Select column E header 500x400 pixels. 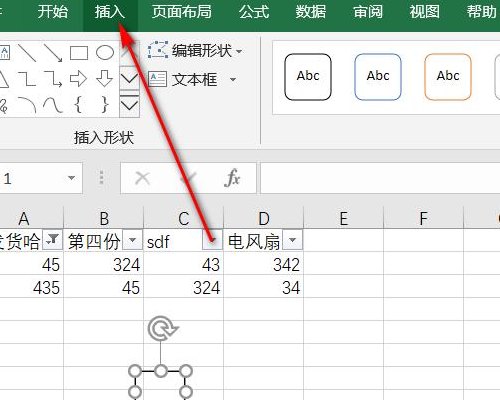(344, 218)
